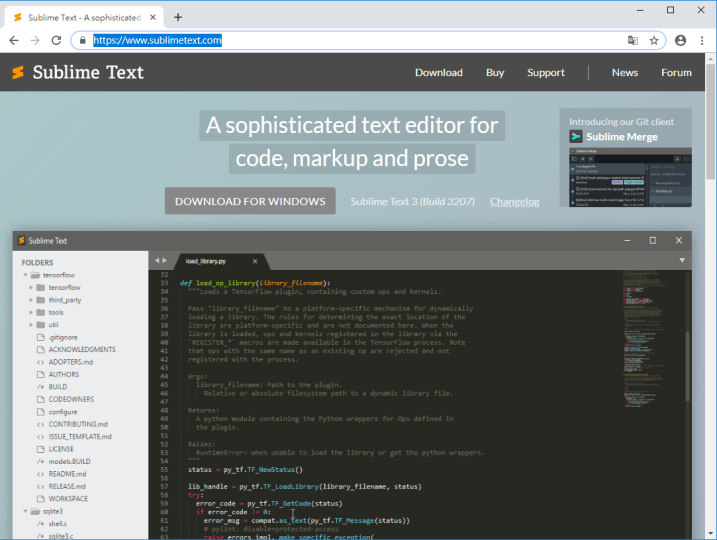
Task: Open the Changelog link
Action: tap(514, 202)
